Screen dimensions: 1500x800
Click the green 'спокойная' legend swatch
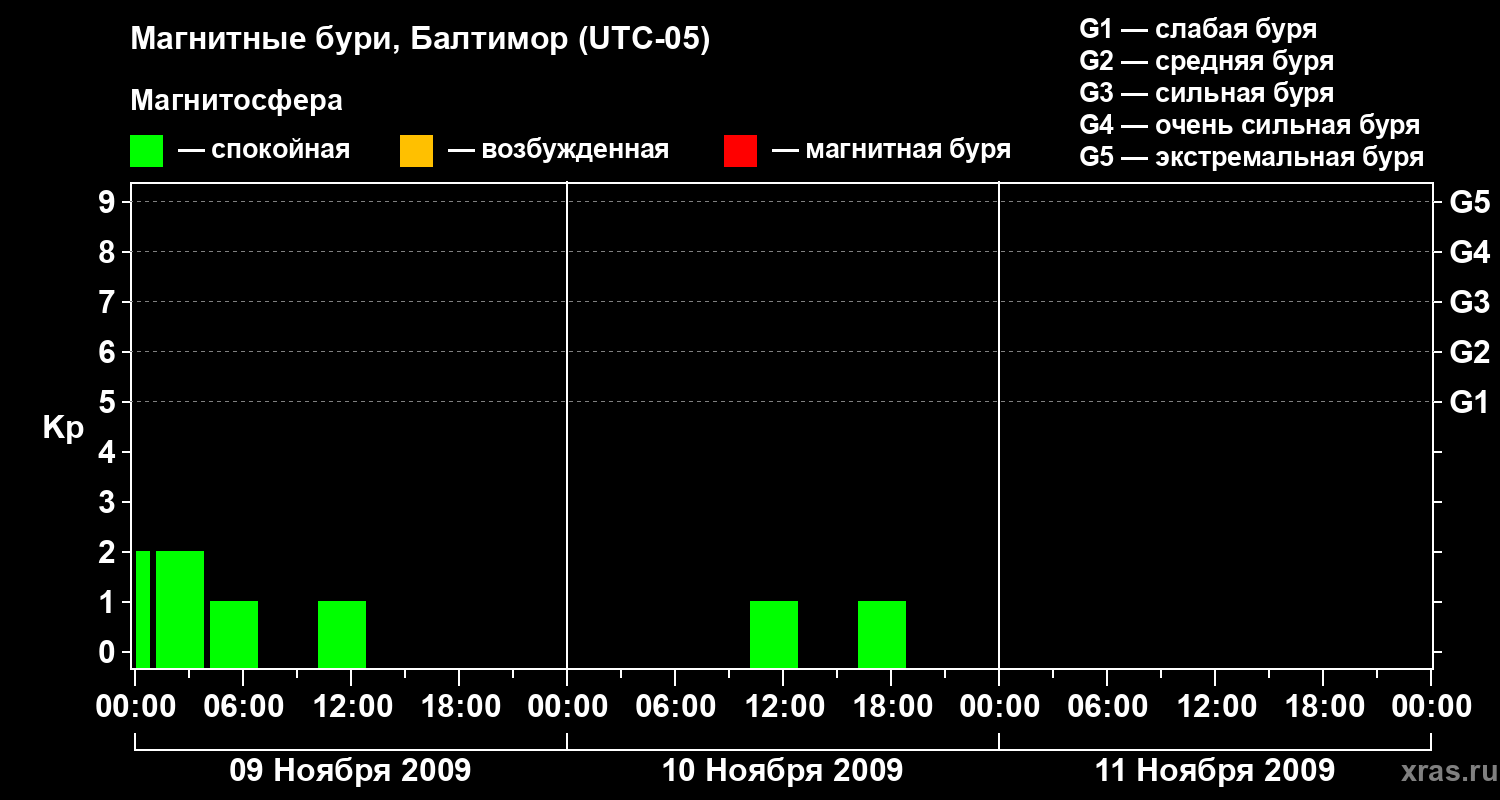click(x=146, y=151)
